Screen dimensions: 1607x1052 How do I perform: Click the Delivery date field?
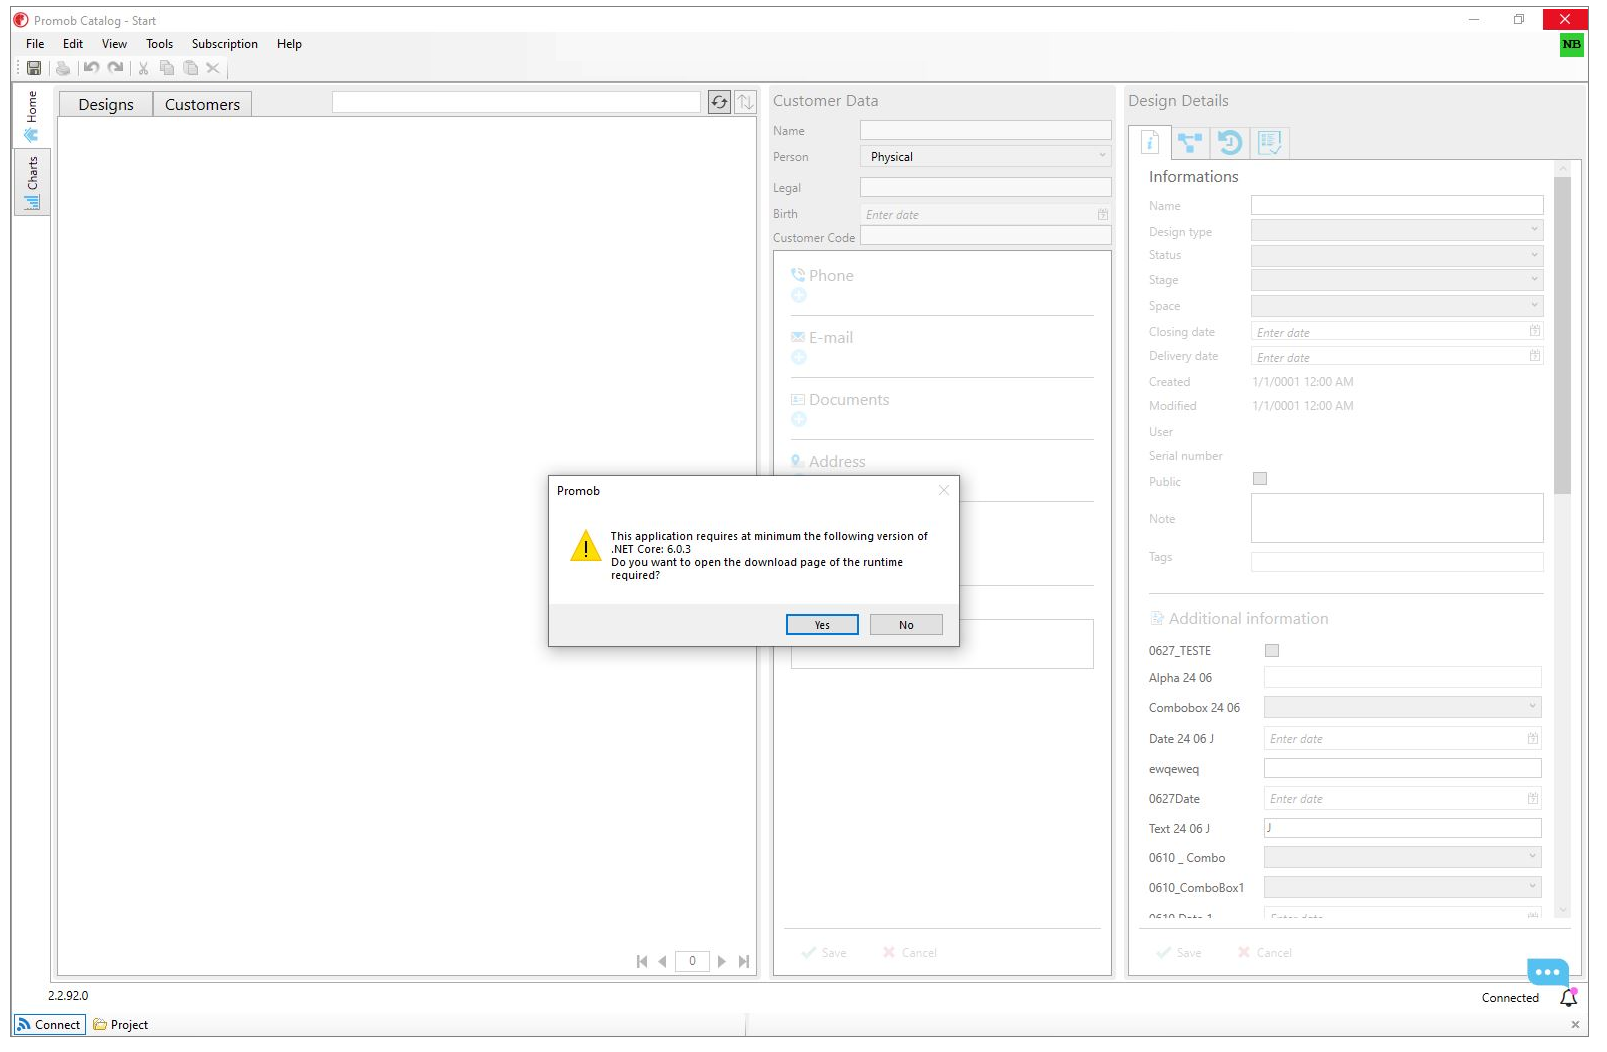1397,356
